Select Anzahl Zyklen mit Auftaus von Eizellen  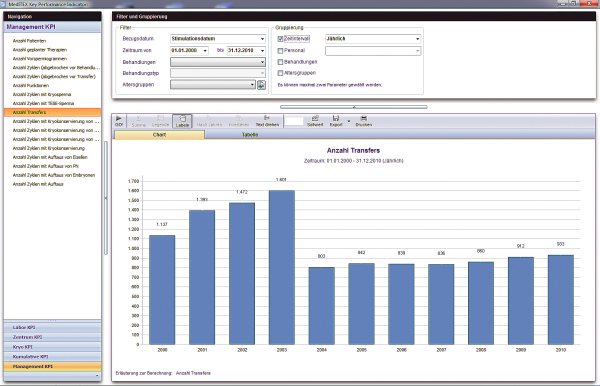click(50, 157)
